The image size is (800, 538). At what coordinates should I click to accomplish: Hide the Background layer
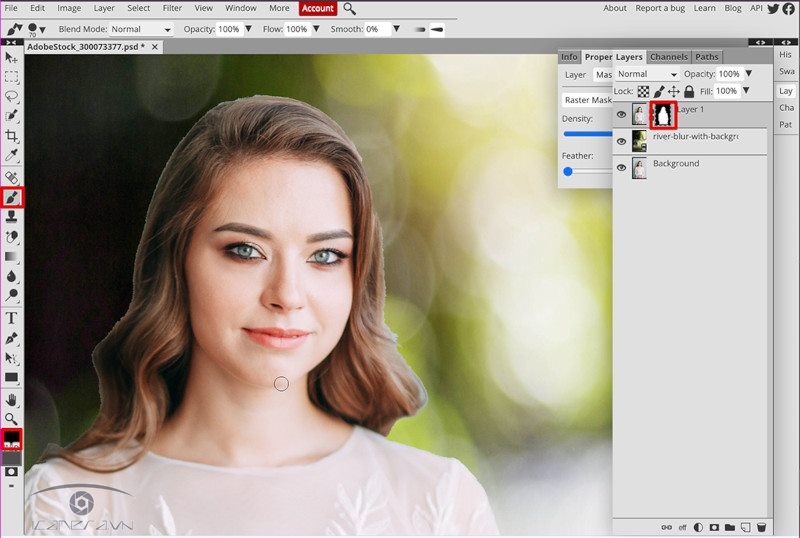coord(622,169)
